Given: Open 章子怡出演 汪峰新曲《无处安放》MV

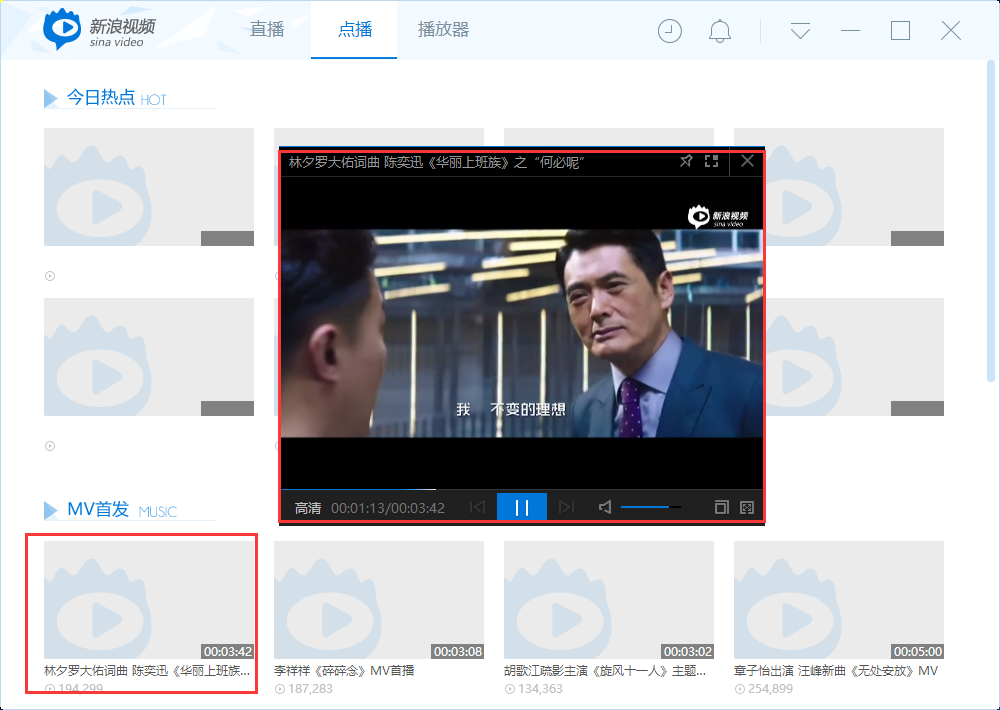Looking at the screenshot, I should (838, 670).
